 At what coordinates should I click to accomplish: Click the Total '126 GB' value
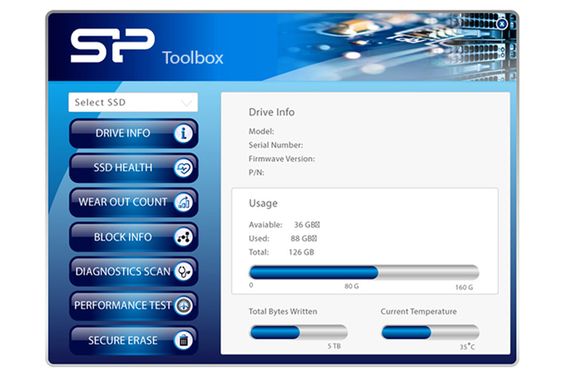pos(301,252)
